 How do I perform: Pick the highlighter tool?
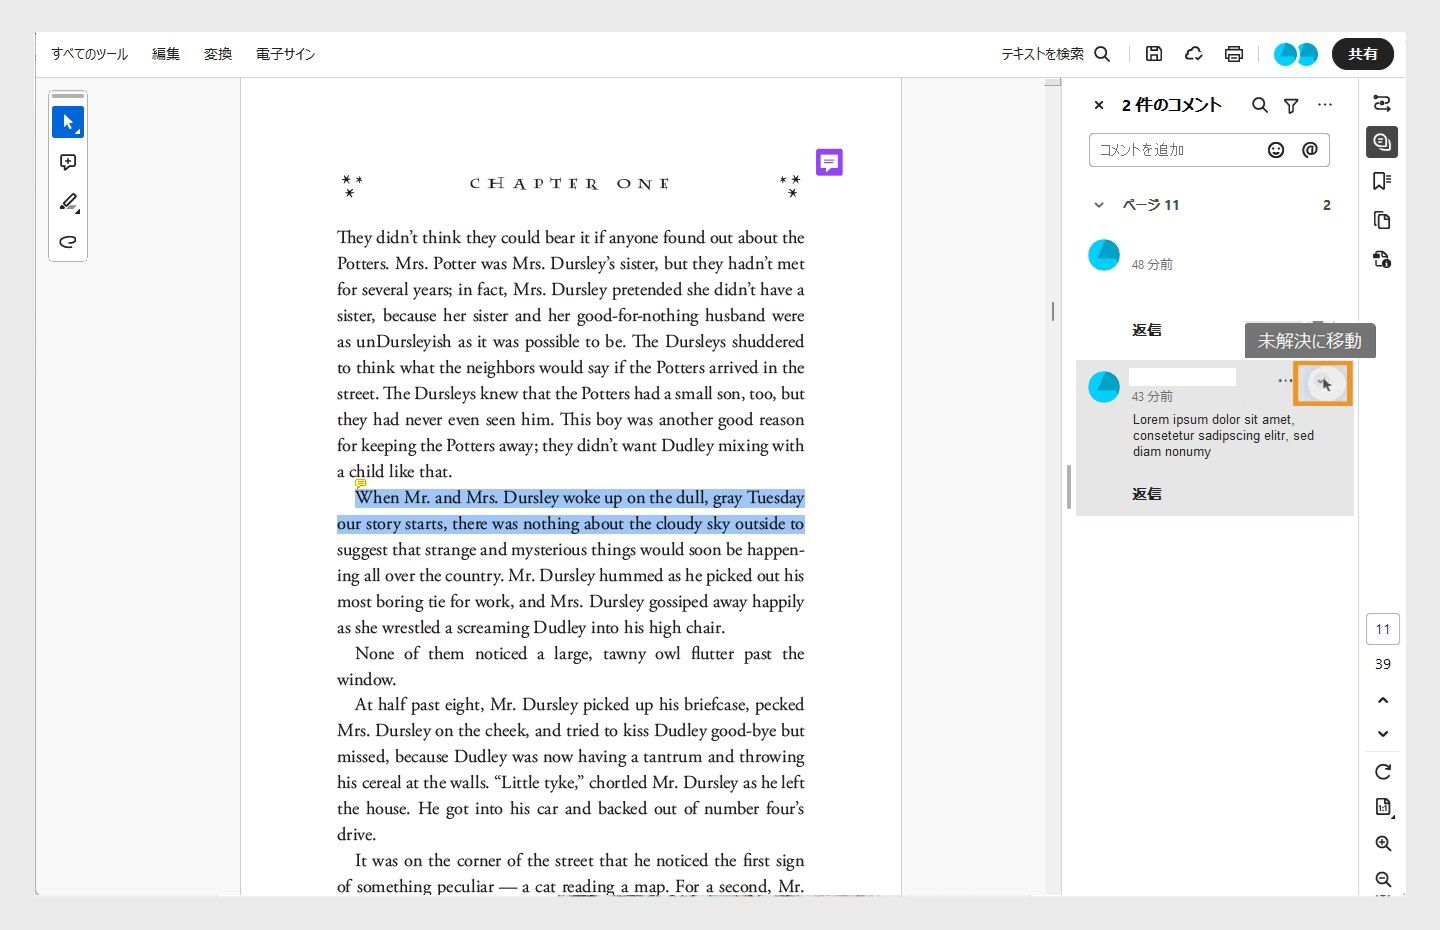pyautogui.click(x=68, y=202)
